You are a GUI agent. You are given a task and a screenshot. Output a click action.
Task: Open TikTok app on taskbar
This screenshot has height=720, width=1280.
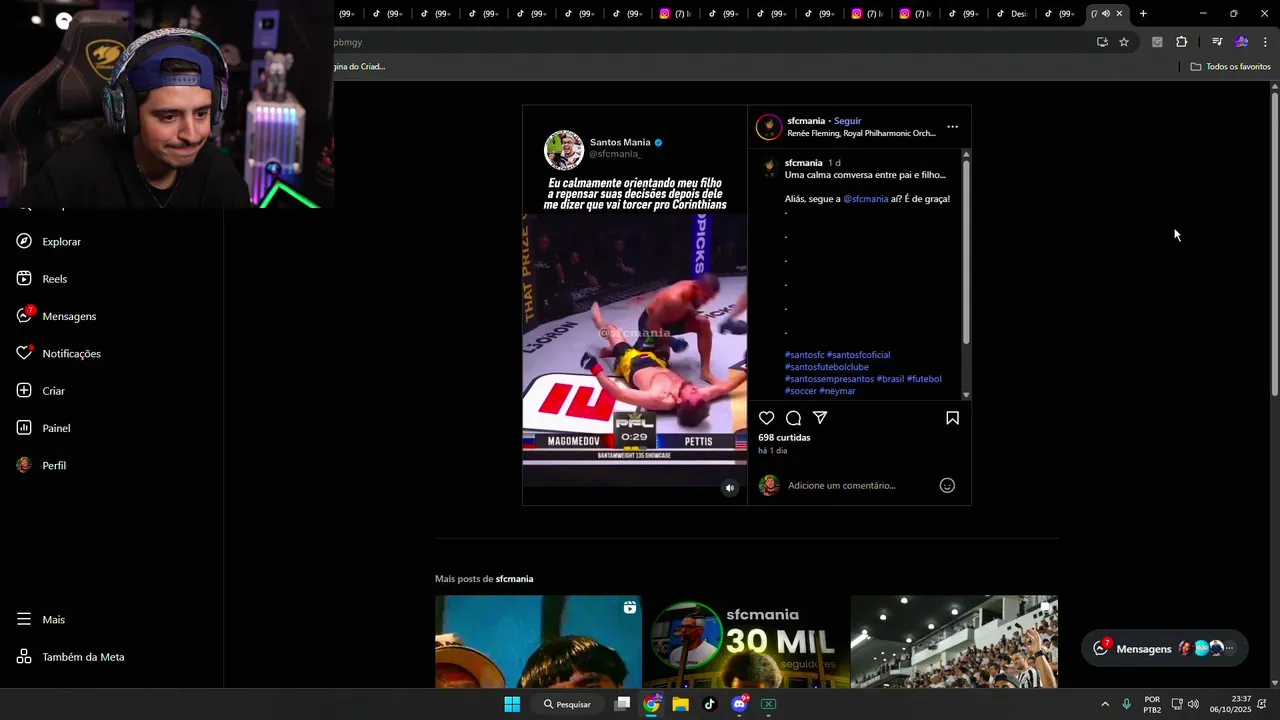click(709, 704)
